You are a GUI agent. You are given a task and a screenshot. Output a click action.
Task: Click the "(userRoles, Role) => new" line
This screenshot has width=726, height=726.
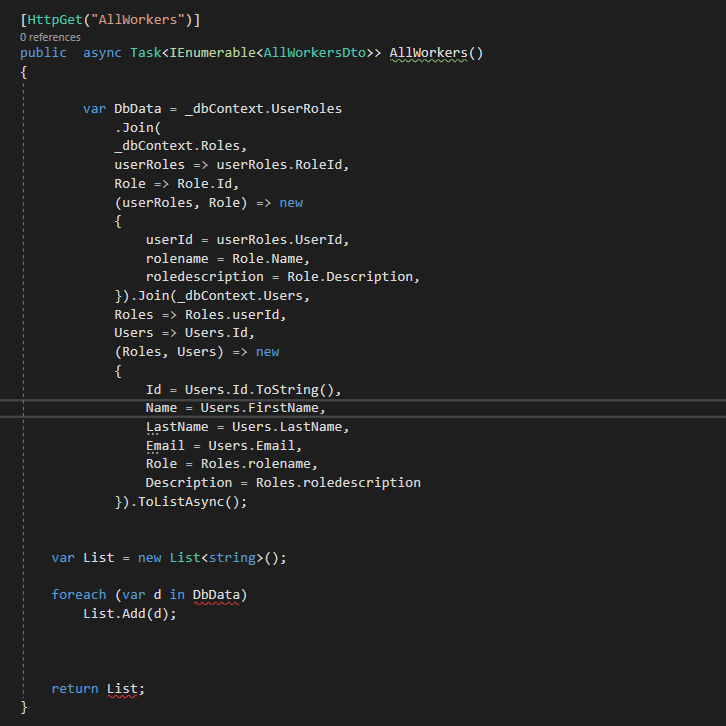[208, 202]
